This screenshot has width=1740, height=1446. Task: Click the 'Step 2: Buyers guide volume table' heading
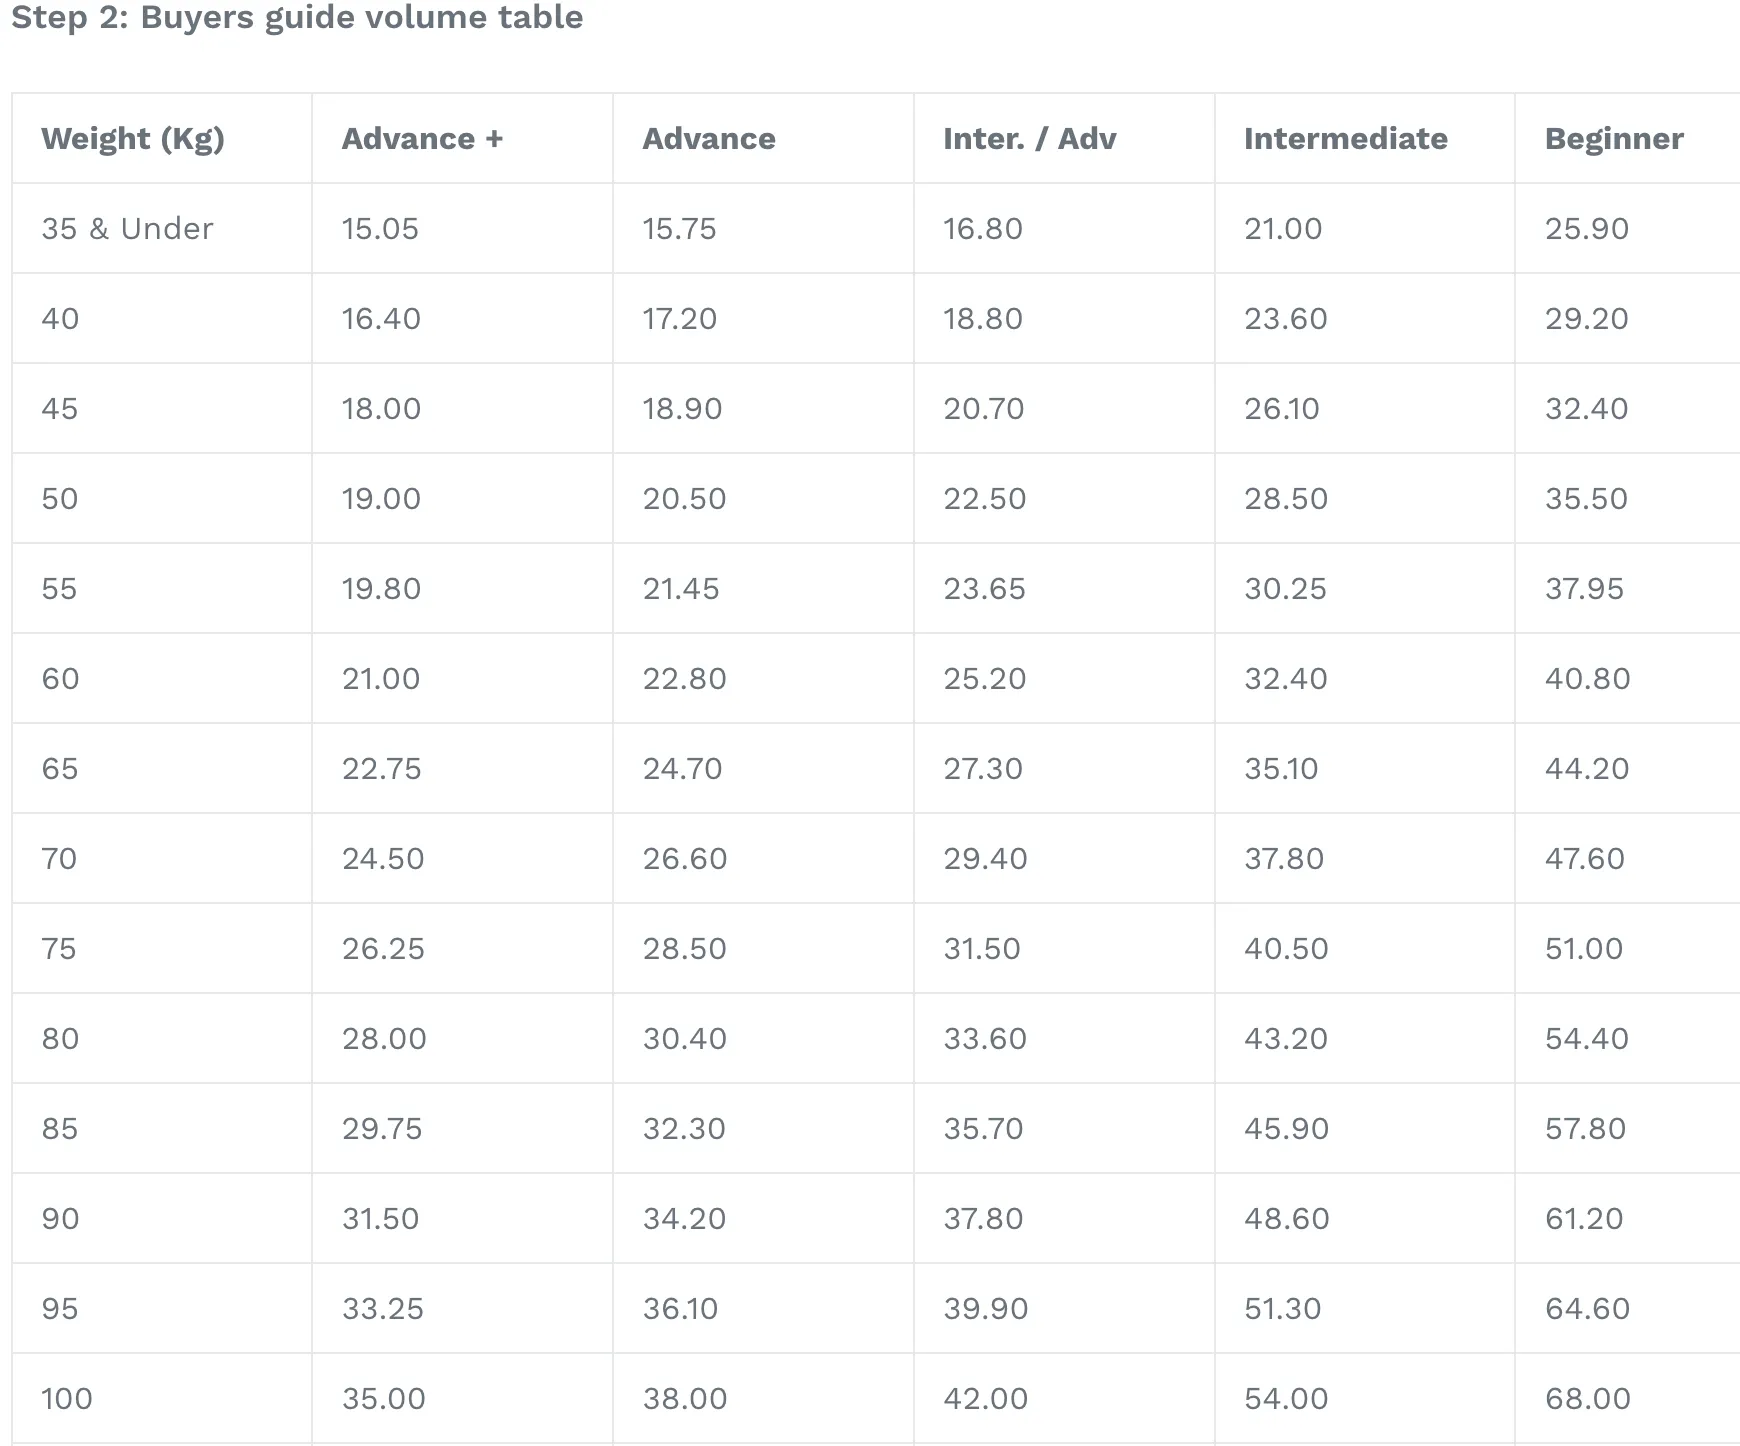[x=297, y=17]
